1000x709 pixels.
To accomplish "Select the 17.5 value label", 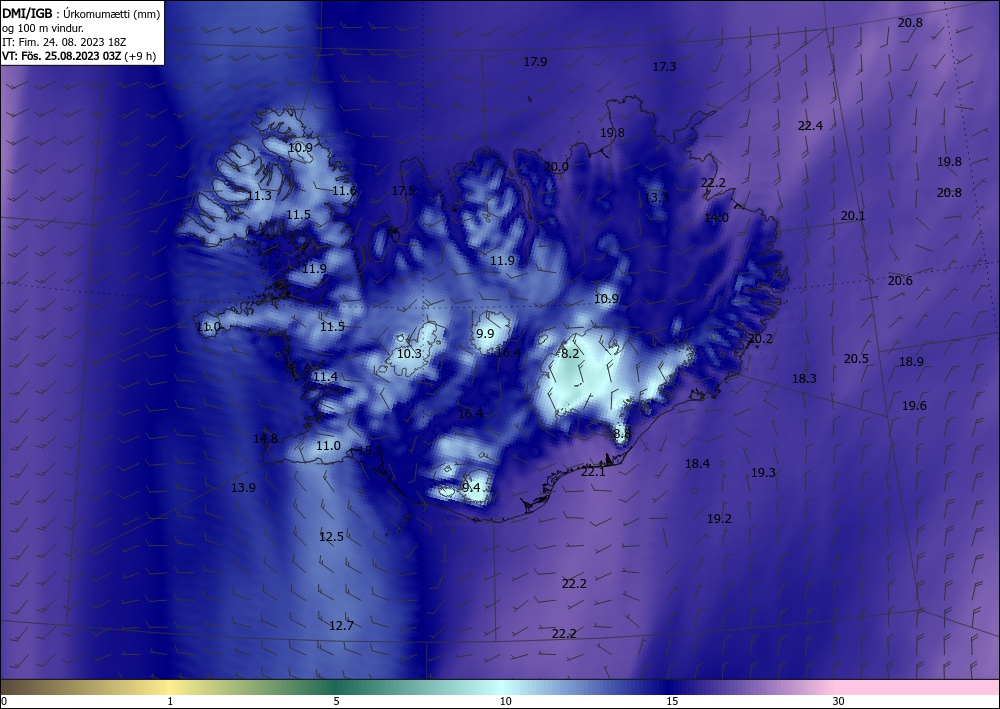I will pyautogui.click(x=403, y=191).
